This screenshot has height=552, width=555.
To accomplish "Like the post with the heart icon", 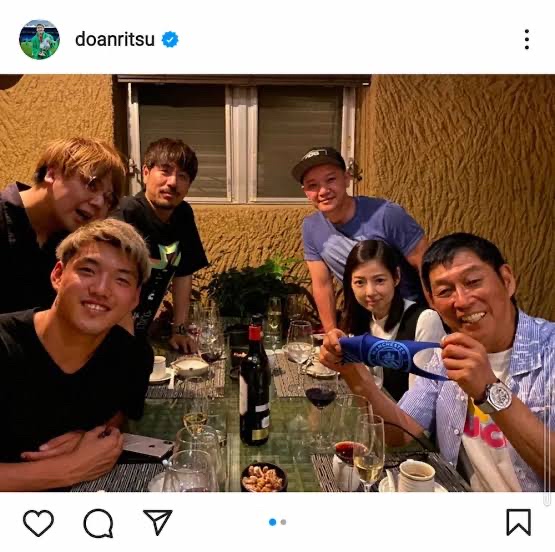I will [38, 523].
